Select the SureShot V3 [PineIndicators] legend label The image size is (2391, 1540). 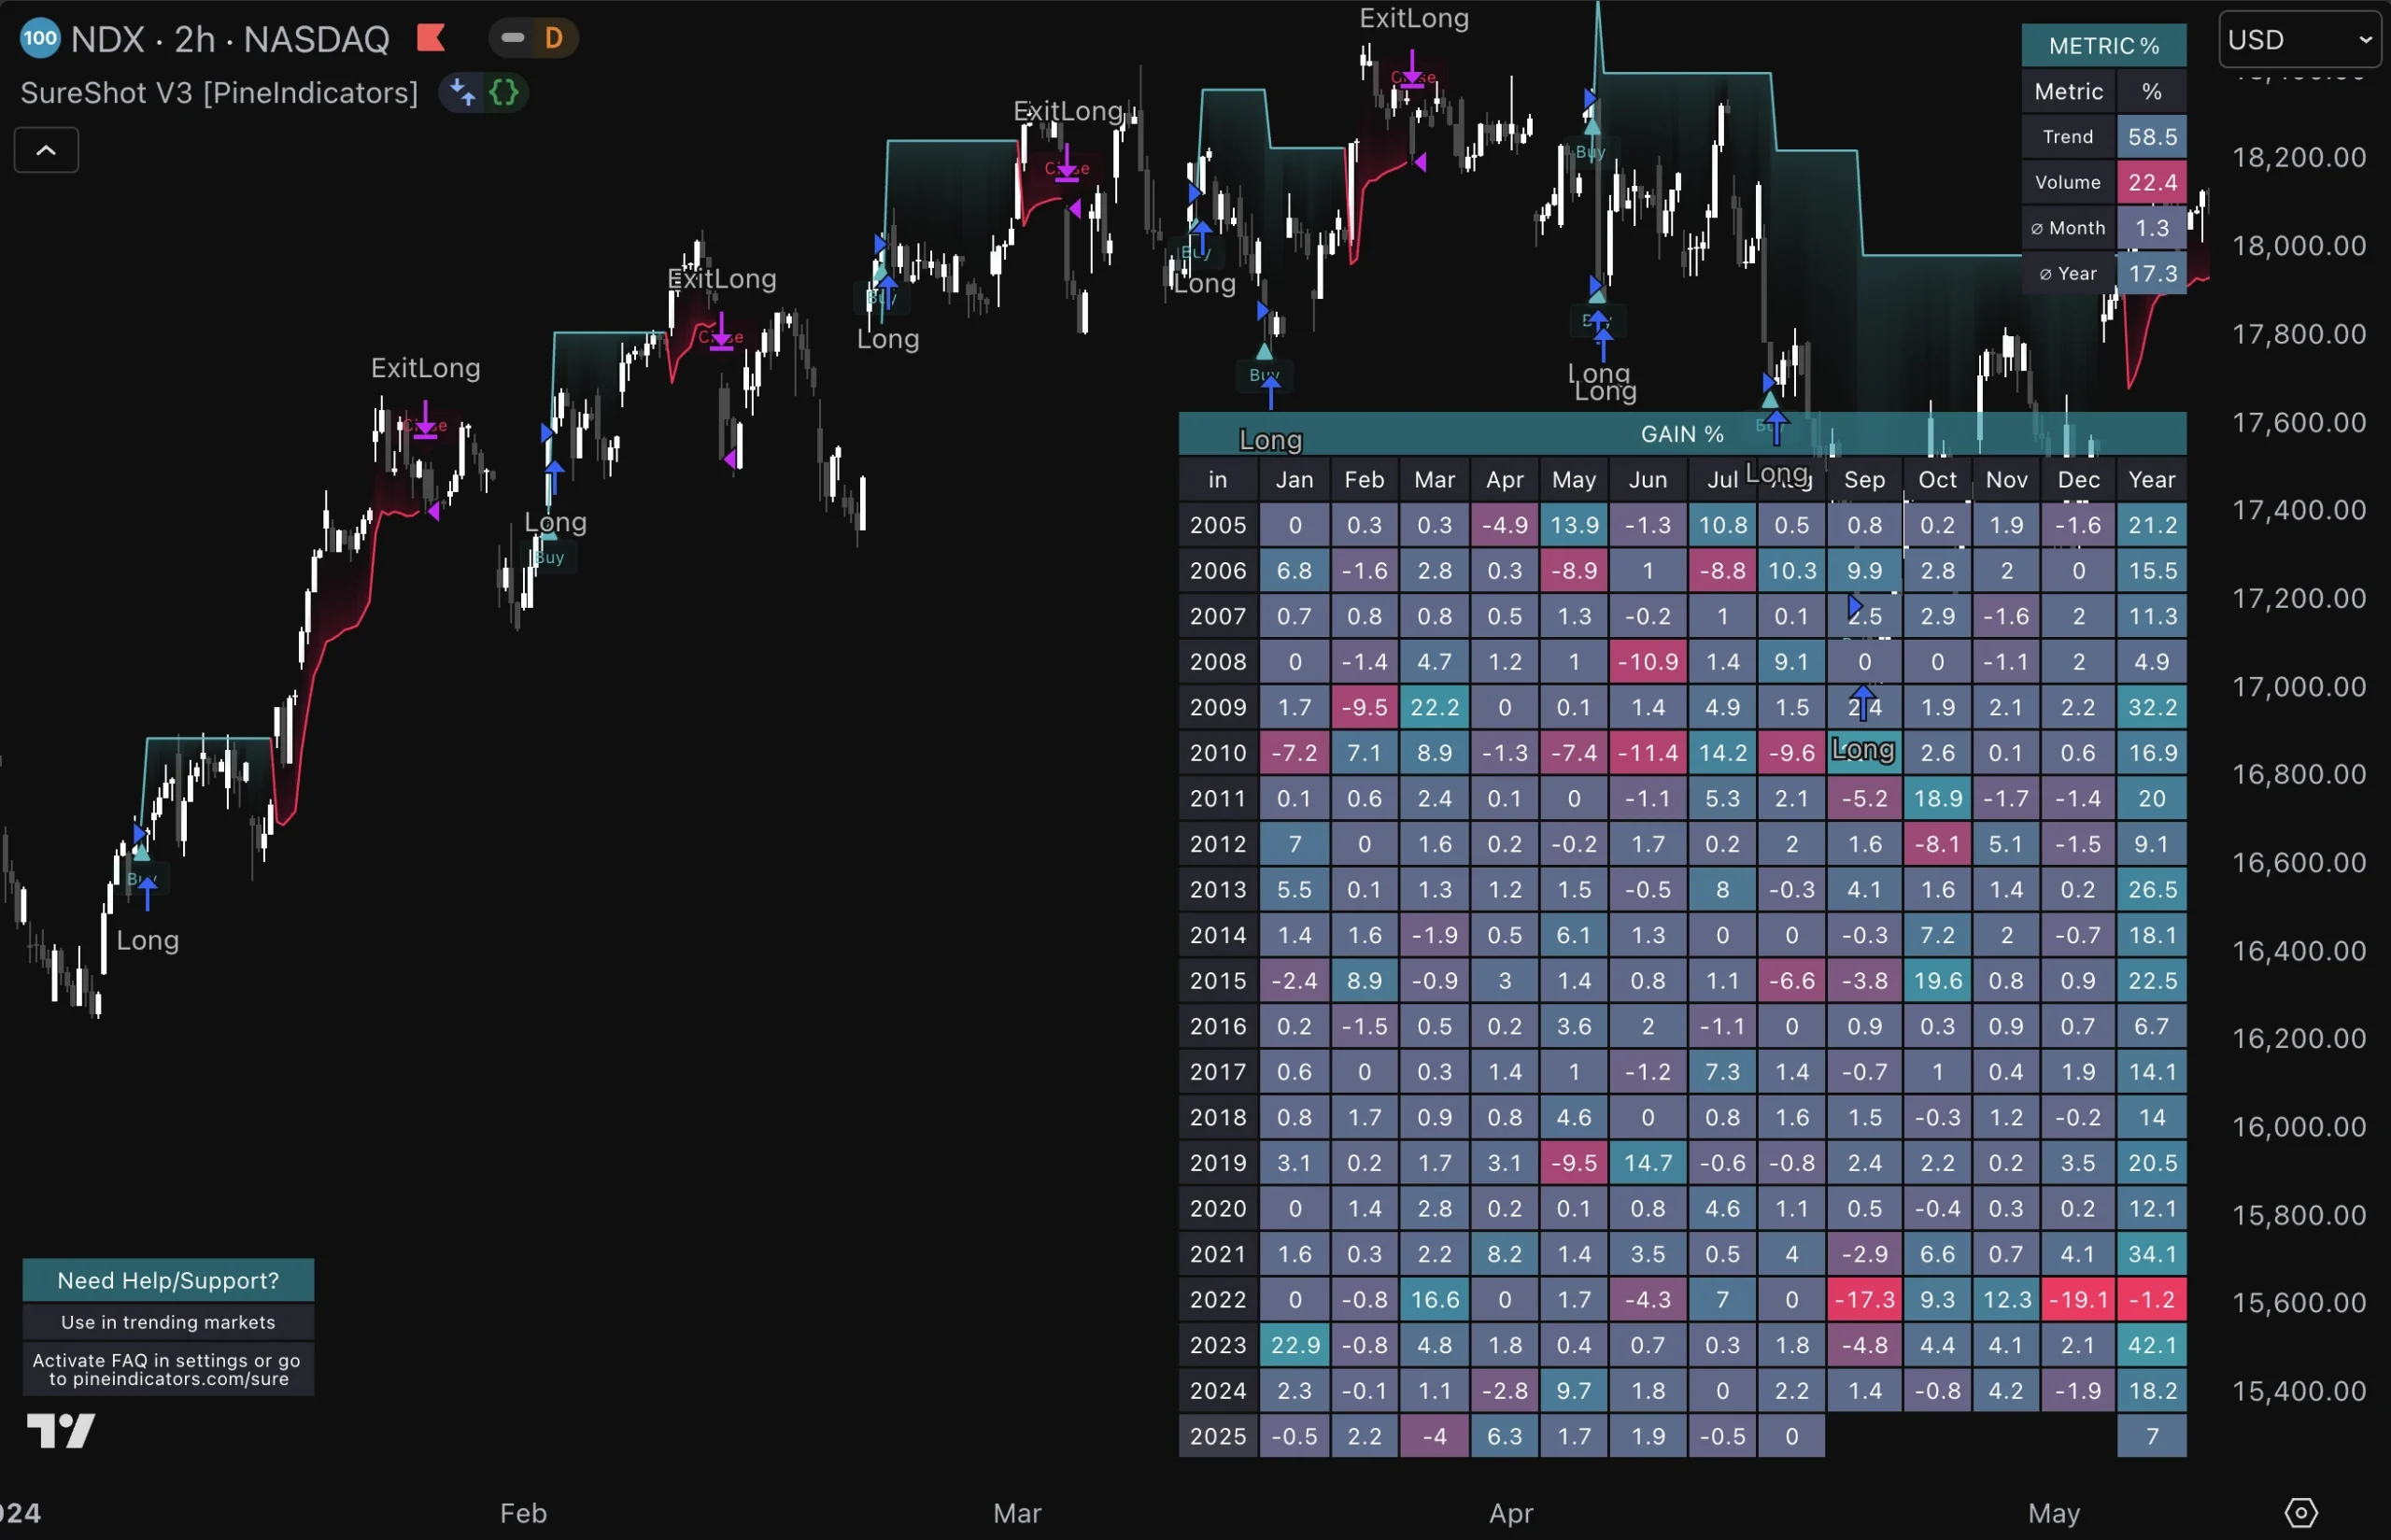click(219, 93)
